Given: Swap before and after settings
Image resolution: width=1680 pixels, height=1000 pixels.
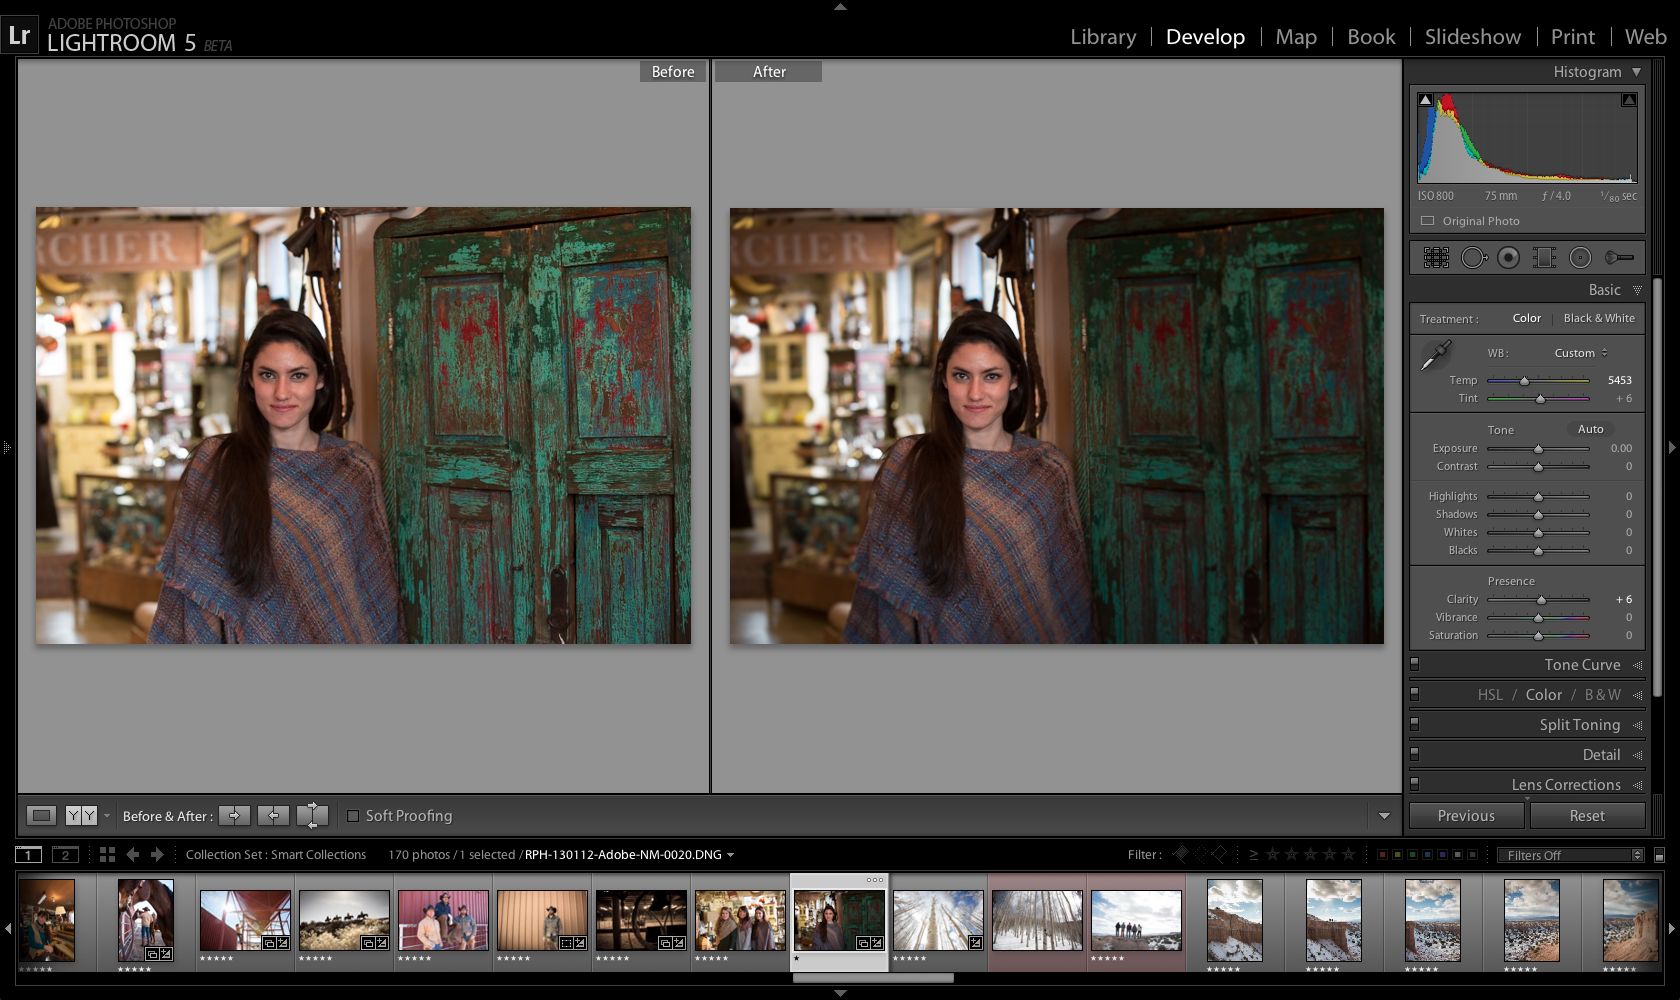Looking at the screenshot, I should tap(312, 815).
